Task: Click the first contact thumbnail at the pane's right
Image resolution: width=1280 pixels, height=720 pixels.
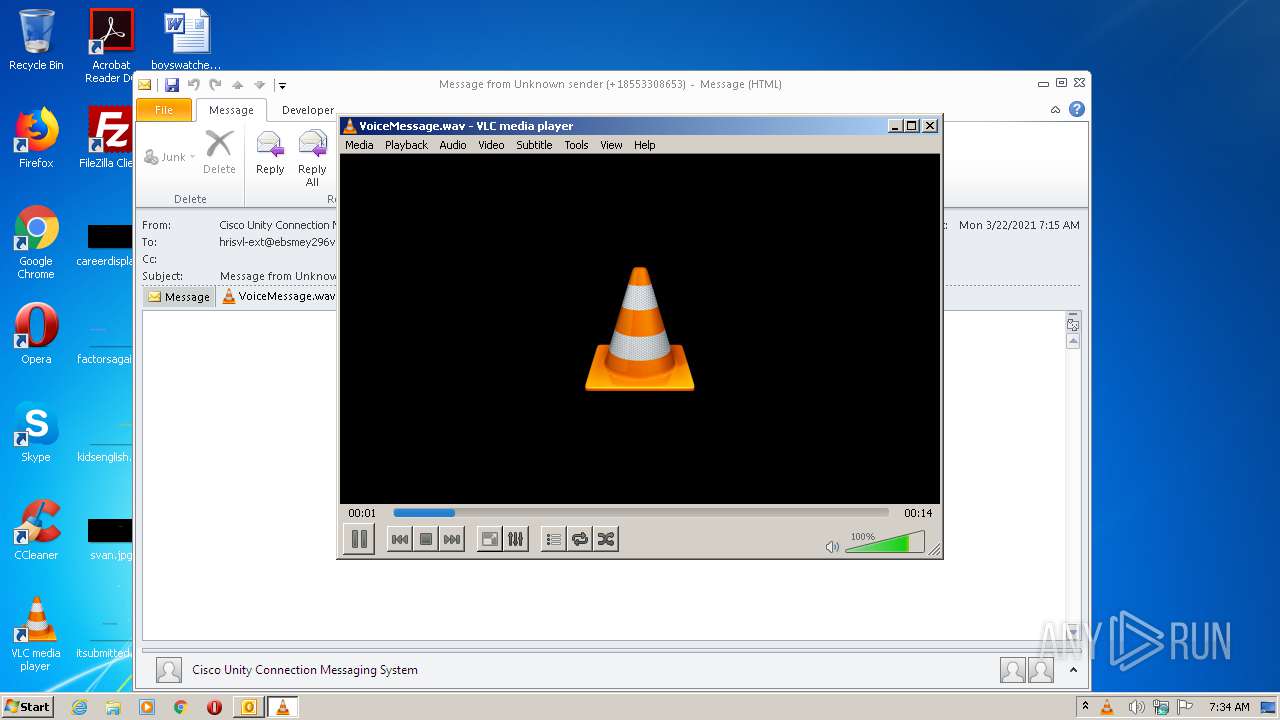Action: pyautogui.click(x=1013, y=670)
